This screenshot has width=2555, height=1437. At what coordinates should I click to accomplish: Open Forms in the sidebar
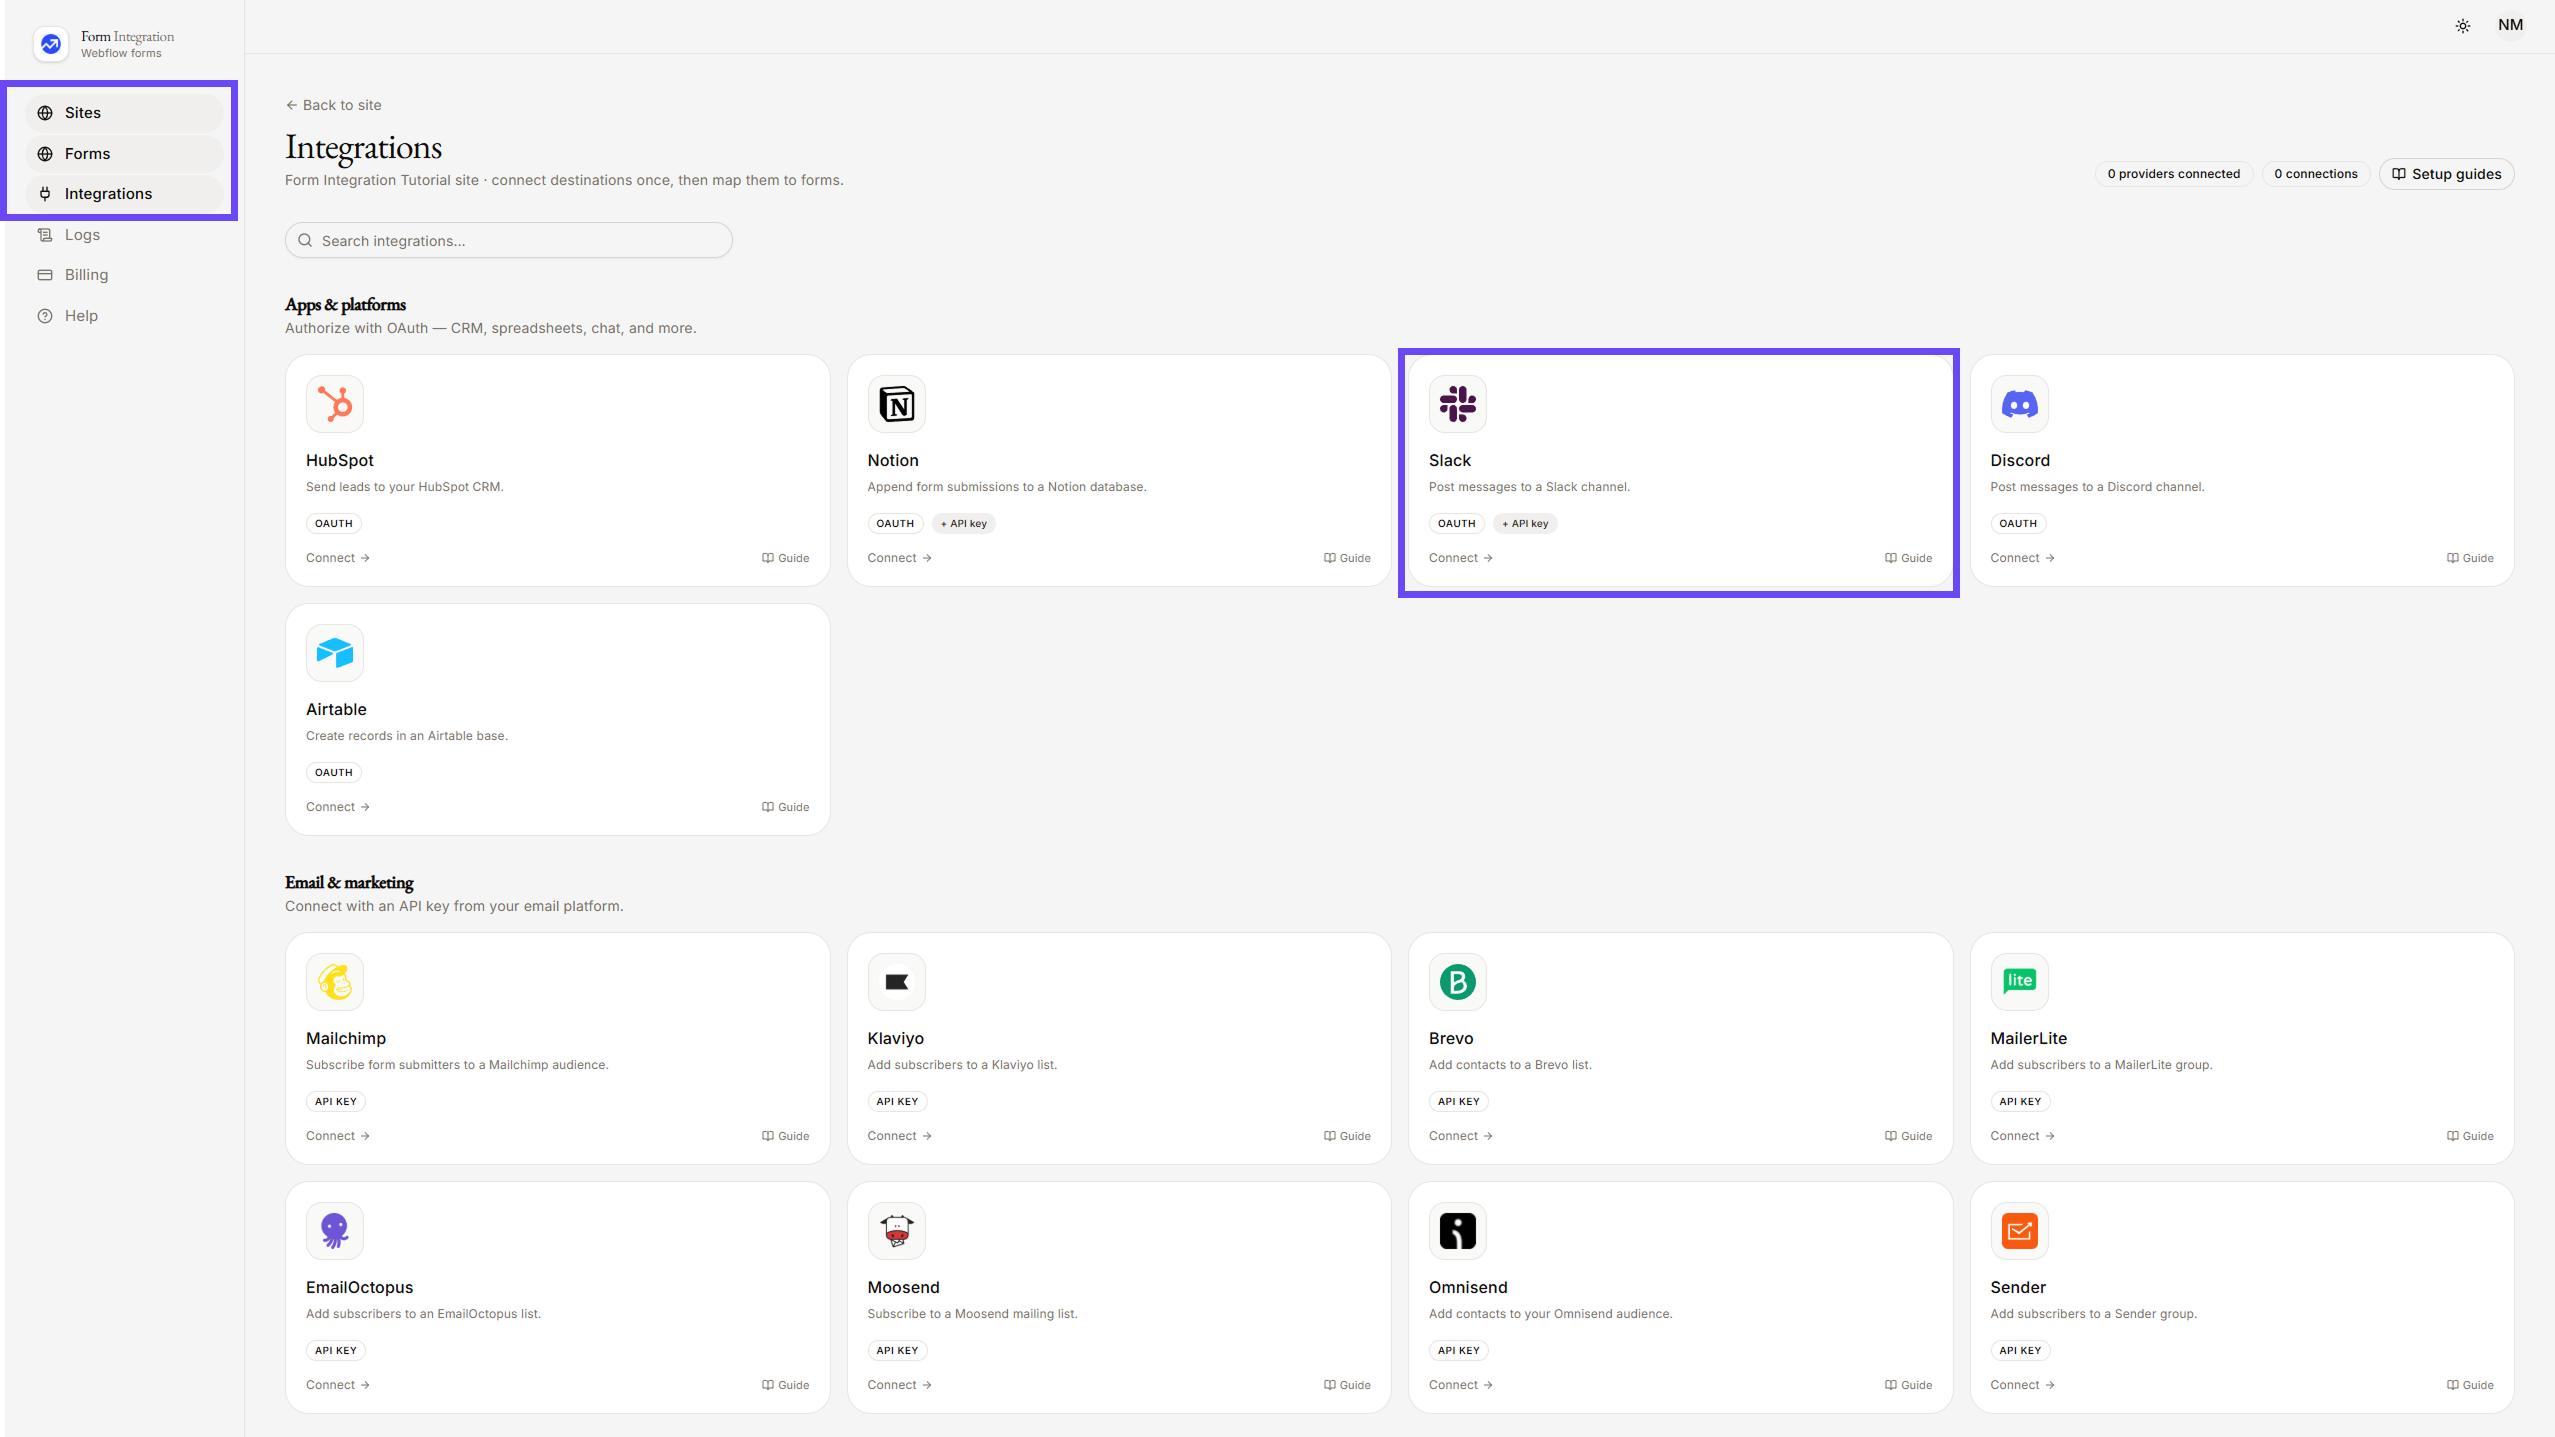(124, 154)
